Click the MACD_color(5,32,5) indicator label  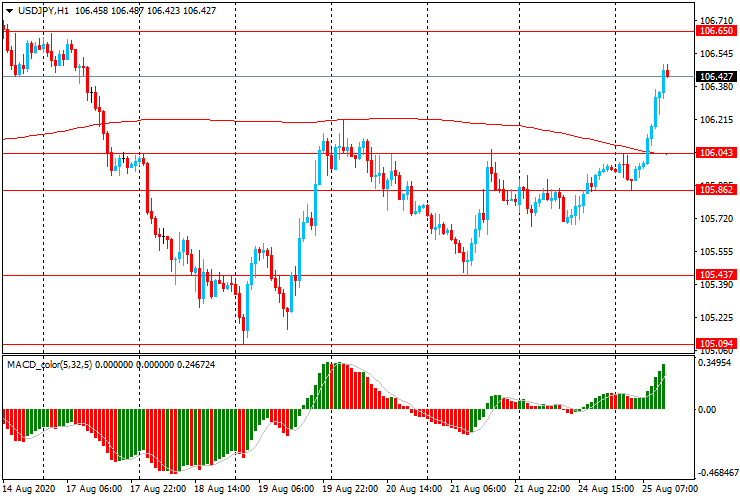pyautogui.click(x=50, y=364)
